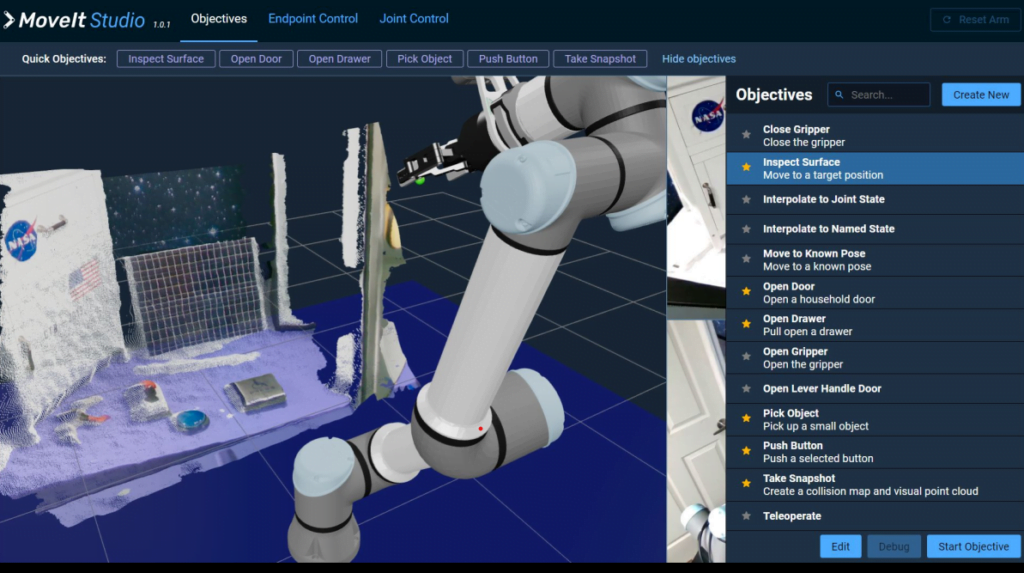Image resolution: width=1024 pixels, height=573 pixels.
Task: Click star icon next to Pick Object
Action: tap(745, 419)
